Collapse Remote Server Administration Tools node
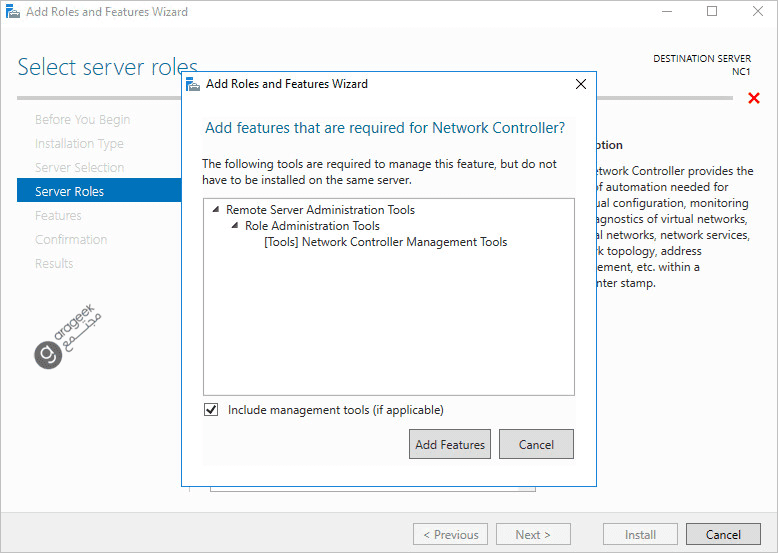Image resolution: width=778 pixels, height=553 pixels. [x=216, y=209]
